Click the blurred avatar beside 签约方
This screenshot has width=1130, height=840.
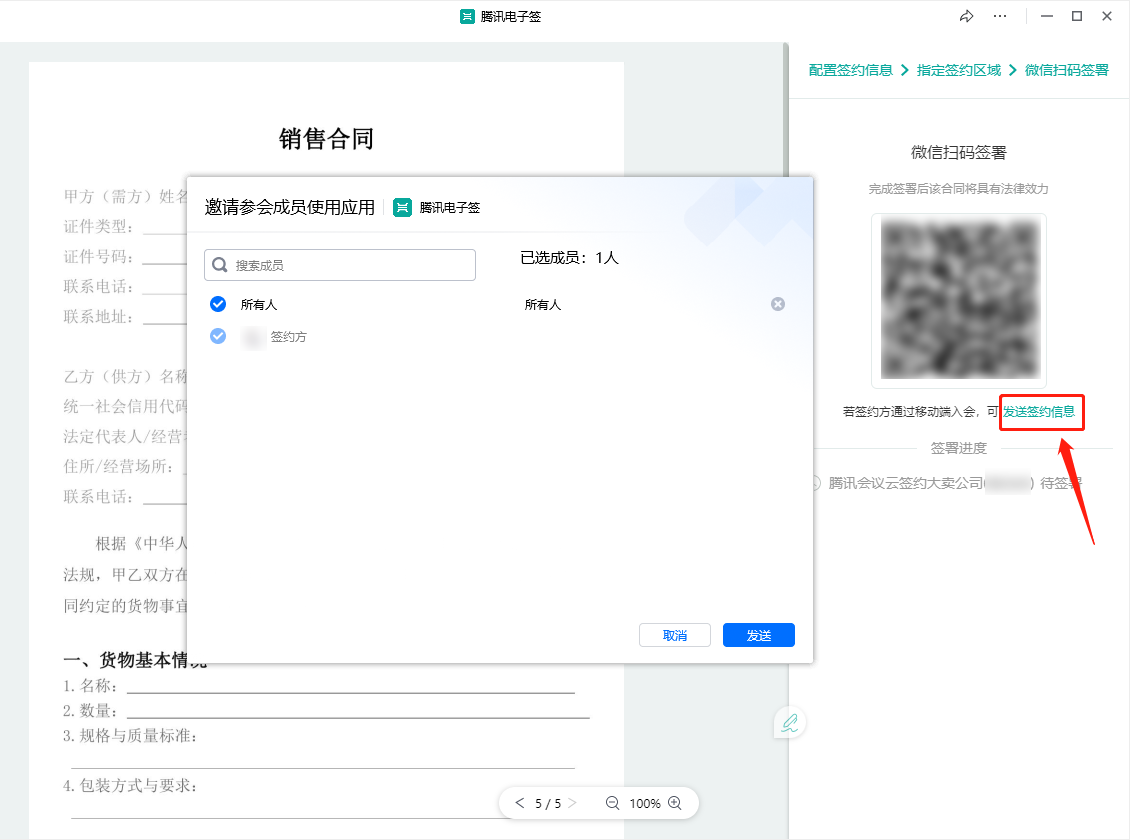[254, 336]
